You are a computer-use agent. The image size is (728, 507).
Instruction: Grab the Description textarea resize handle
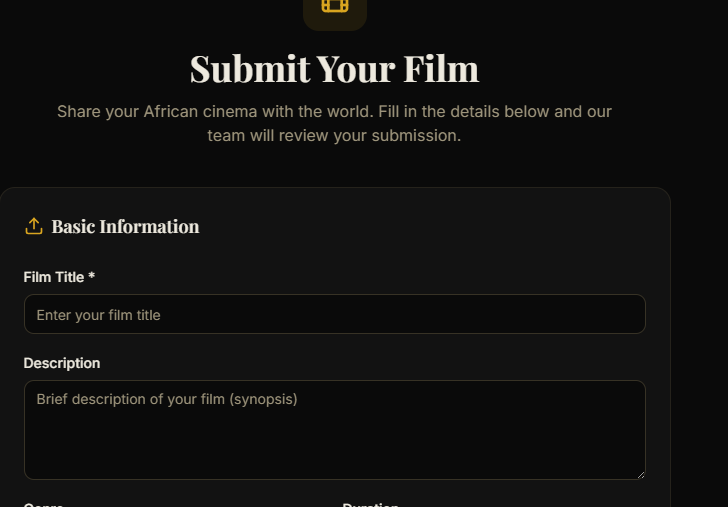coord(640,474)
